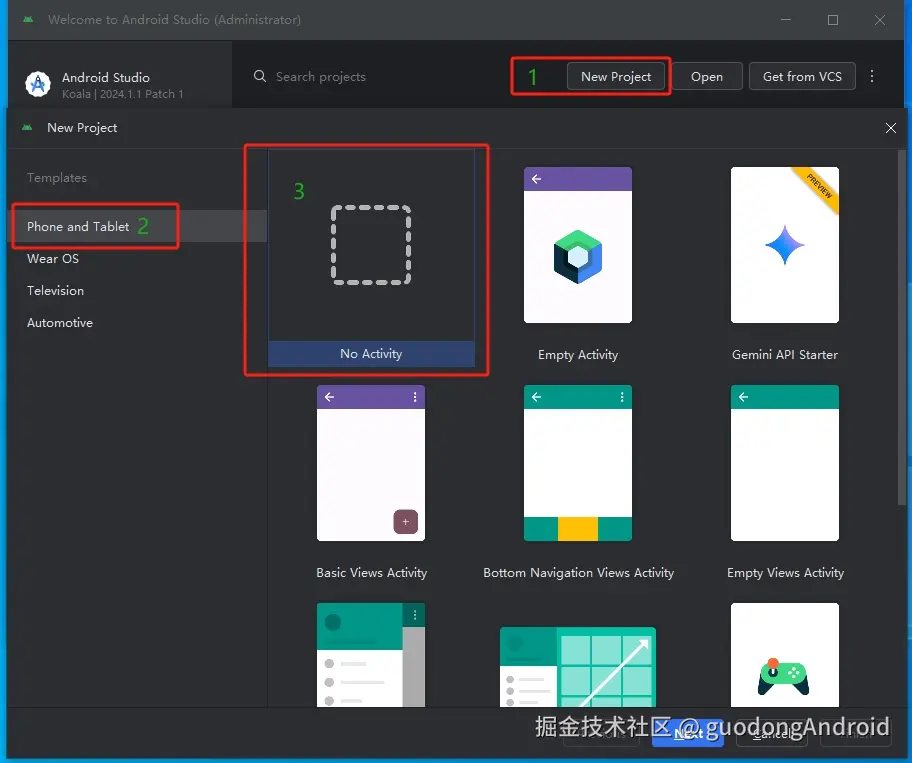Click the search magnifier icon
Image resolution: width=912 pixels, height=763 pixels.
260,76
